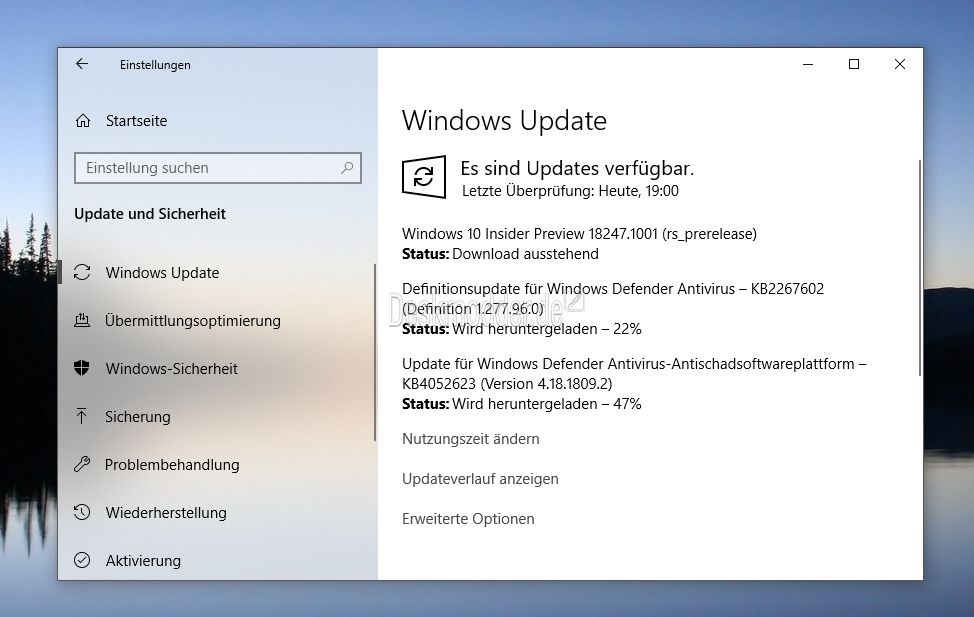The width and height of the screenshot is (974, 617).
Task: Go to Aktivierung
Action: 143,560
